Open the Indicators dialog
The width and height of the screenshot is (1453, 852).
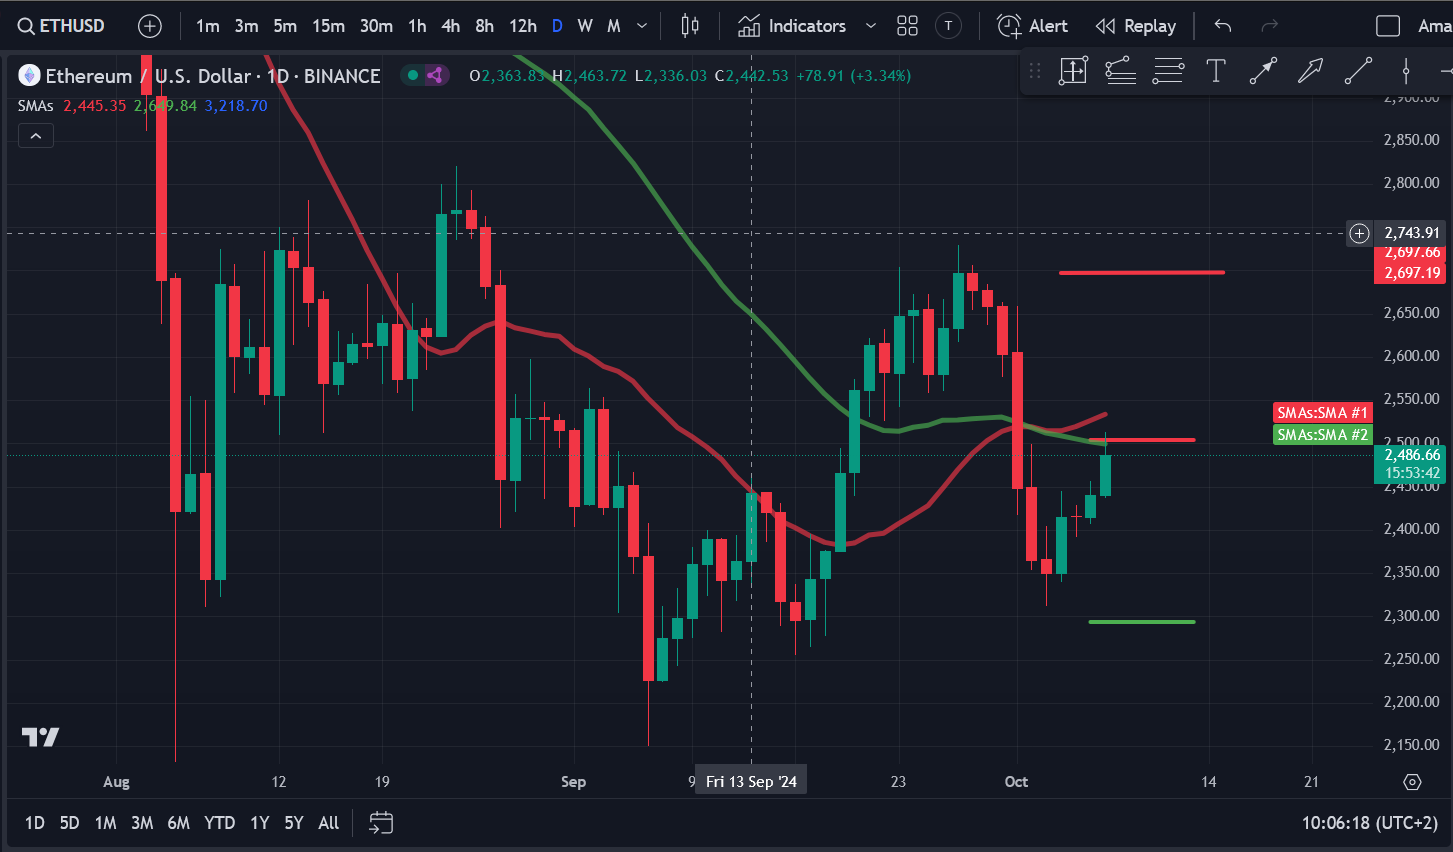click(793, 26)
